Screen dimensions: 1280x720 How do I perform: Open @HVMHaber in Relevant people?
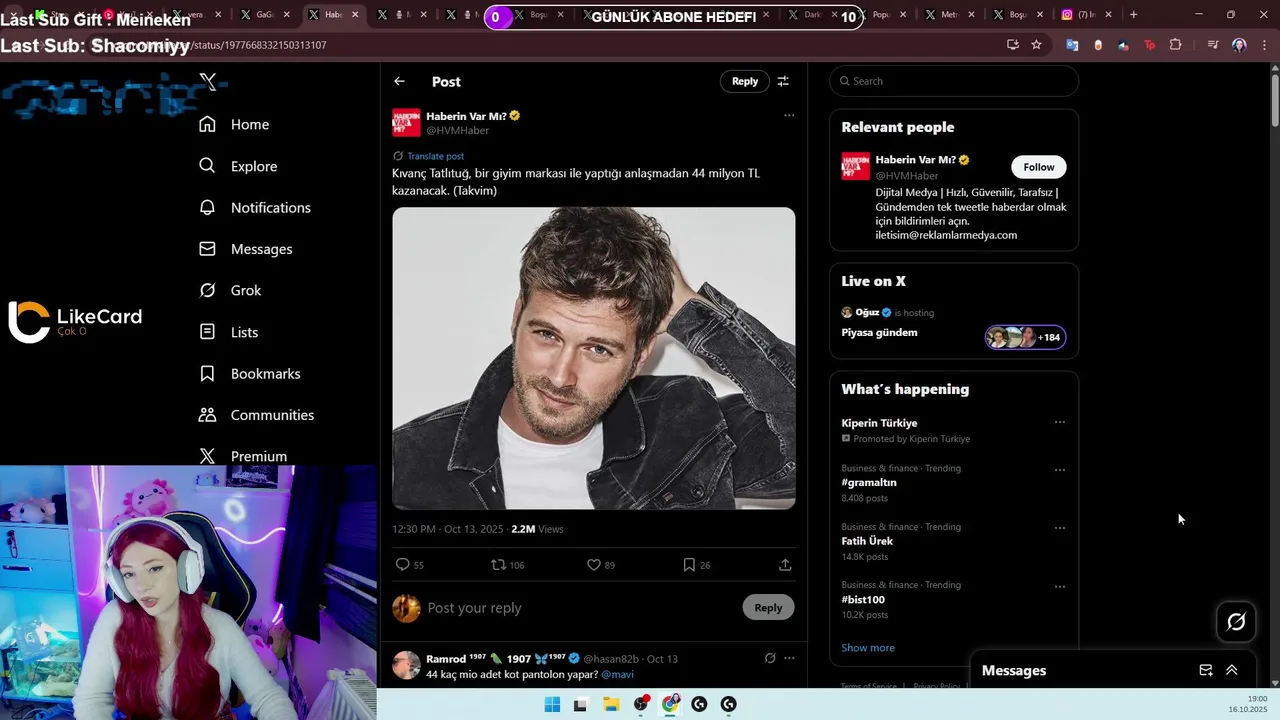click(x=906, y=176)
